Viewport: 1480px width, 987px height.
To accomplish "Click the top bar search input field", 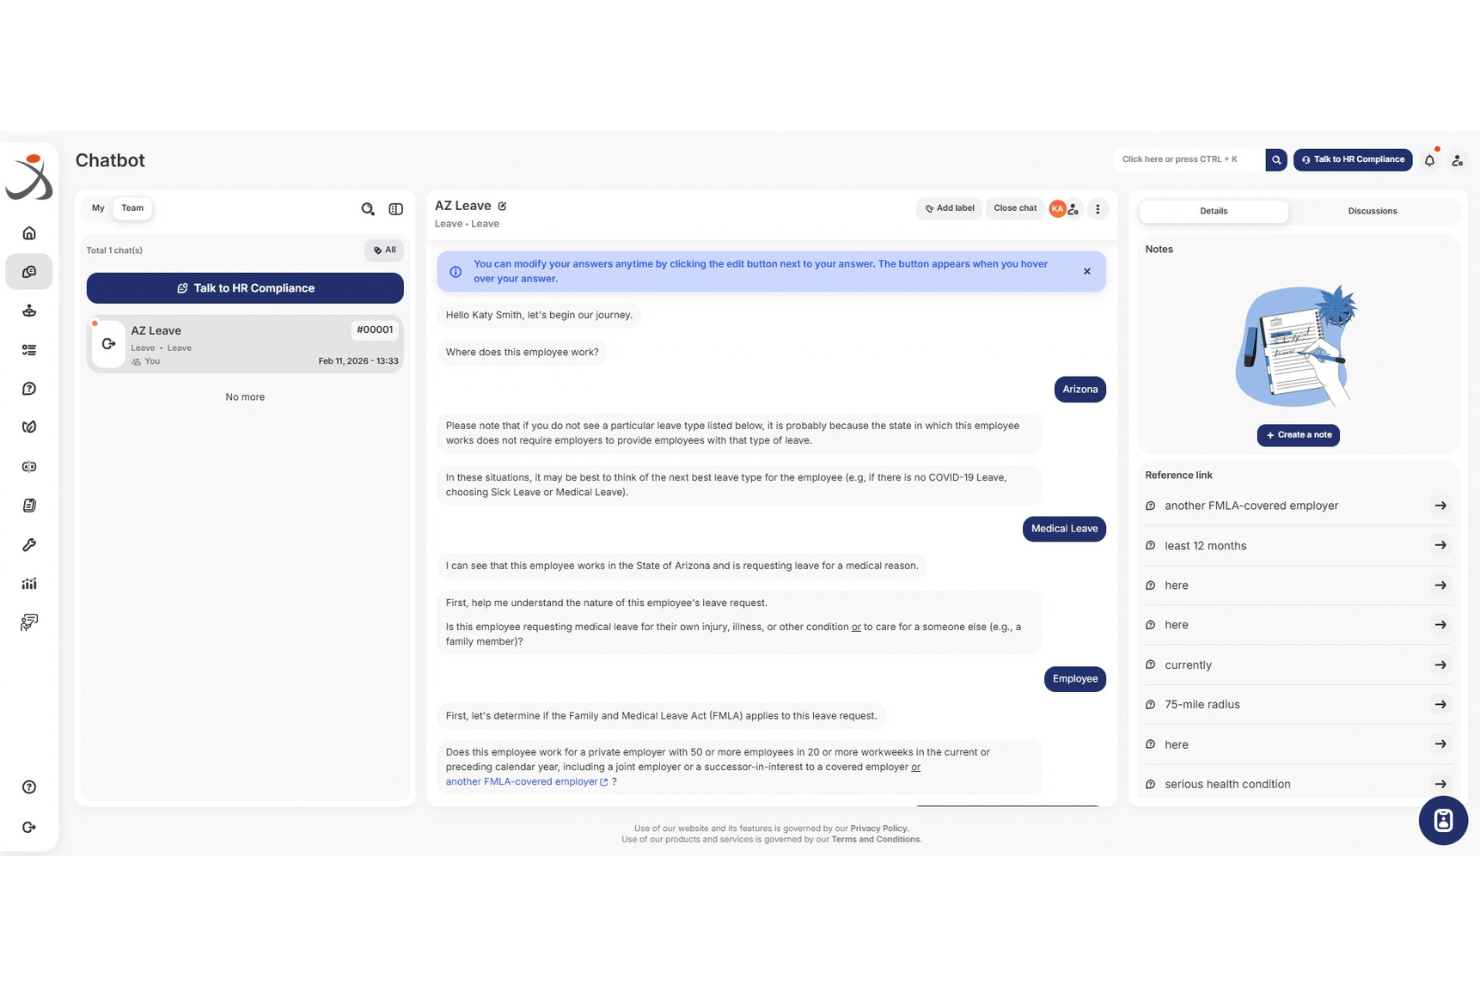I will pyautogui.click(x=1188, y=160).
